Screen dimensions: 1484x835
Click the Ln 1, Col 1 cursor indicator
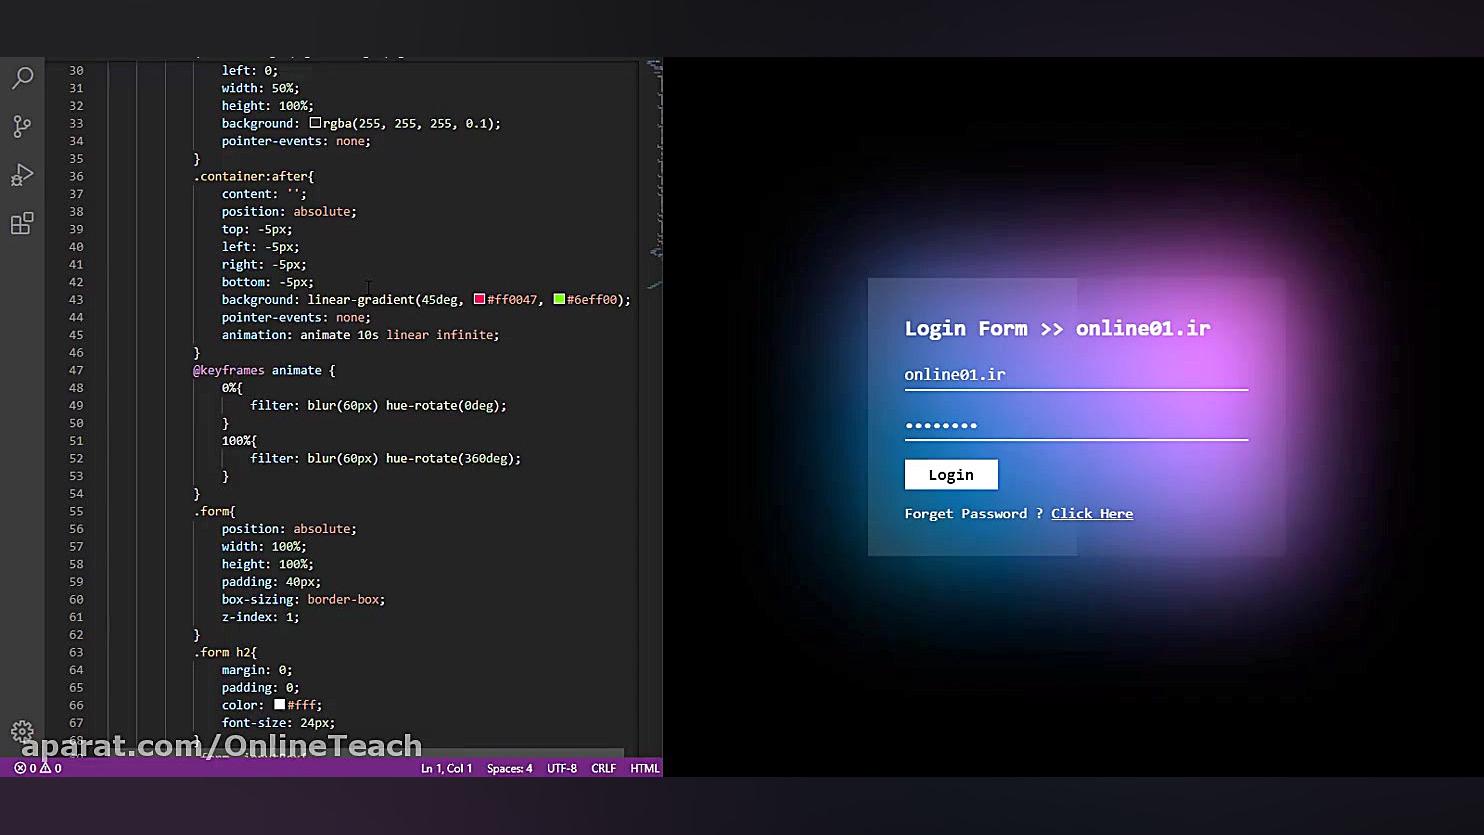click(x=446, y=768)
